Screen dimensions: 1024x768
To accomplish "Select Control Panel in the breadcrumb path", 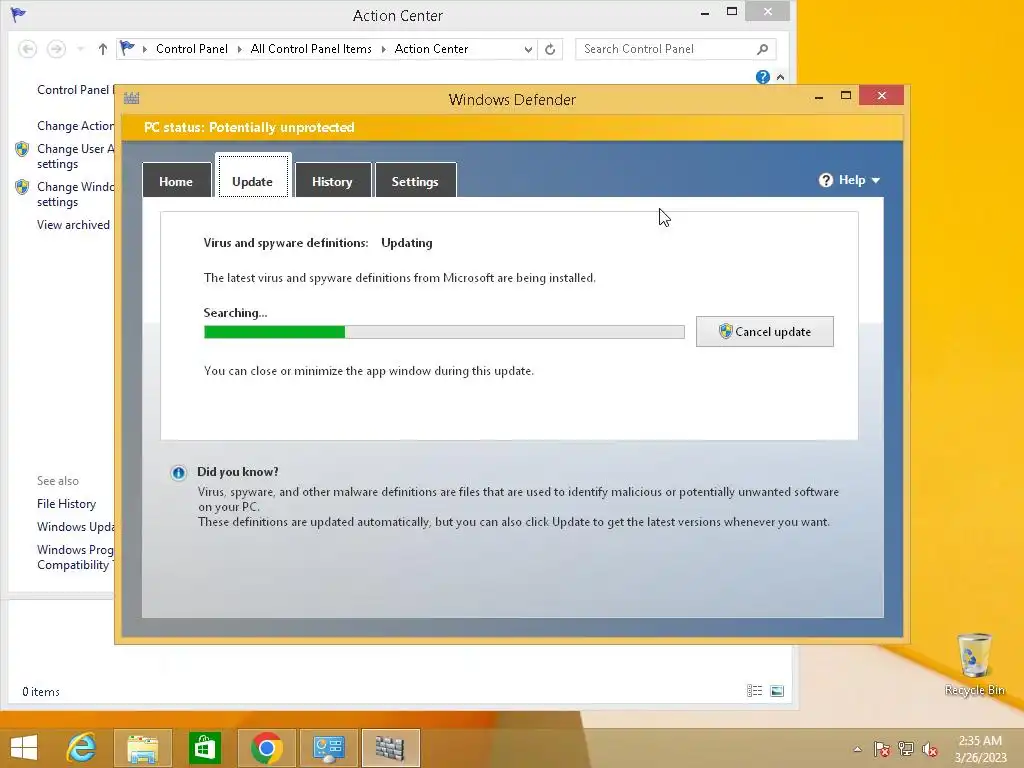I will tap(192, 49).
